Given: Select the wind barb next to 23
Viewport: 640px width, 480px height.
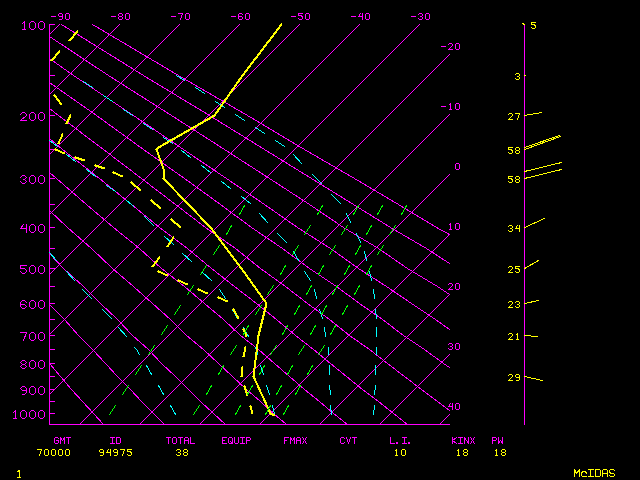Looking at the screenshot, I should coord(532,301).
